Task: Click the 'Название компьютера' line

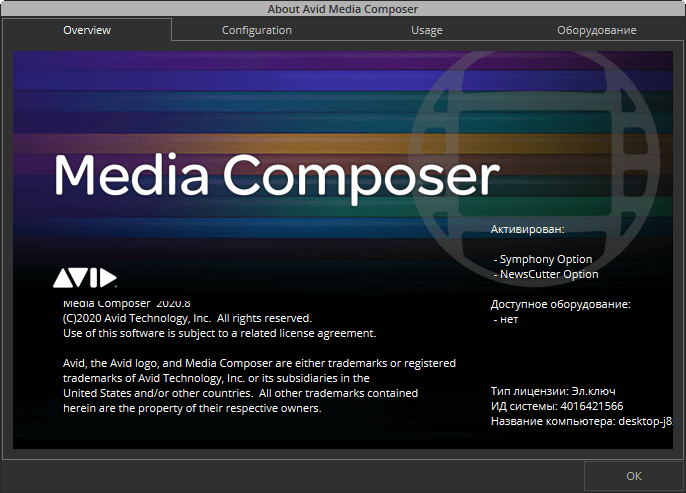Action: pyautogui.click(x=581, y=421)
